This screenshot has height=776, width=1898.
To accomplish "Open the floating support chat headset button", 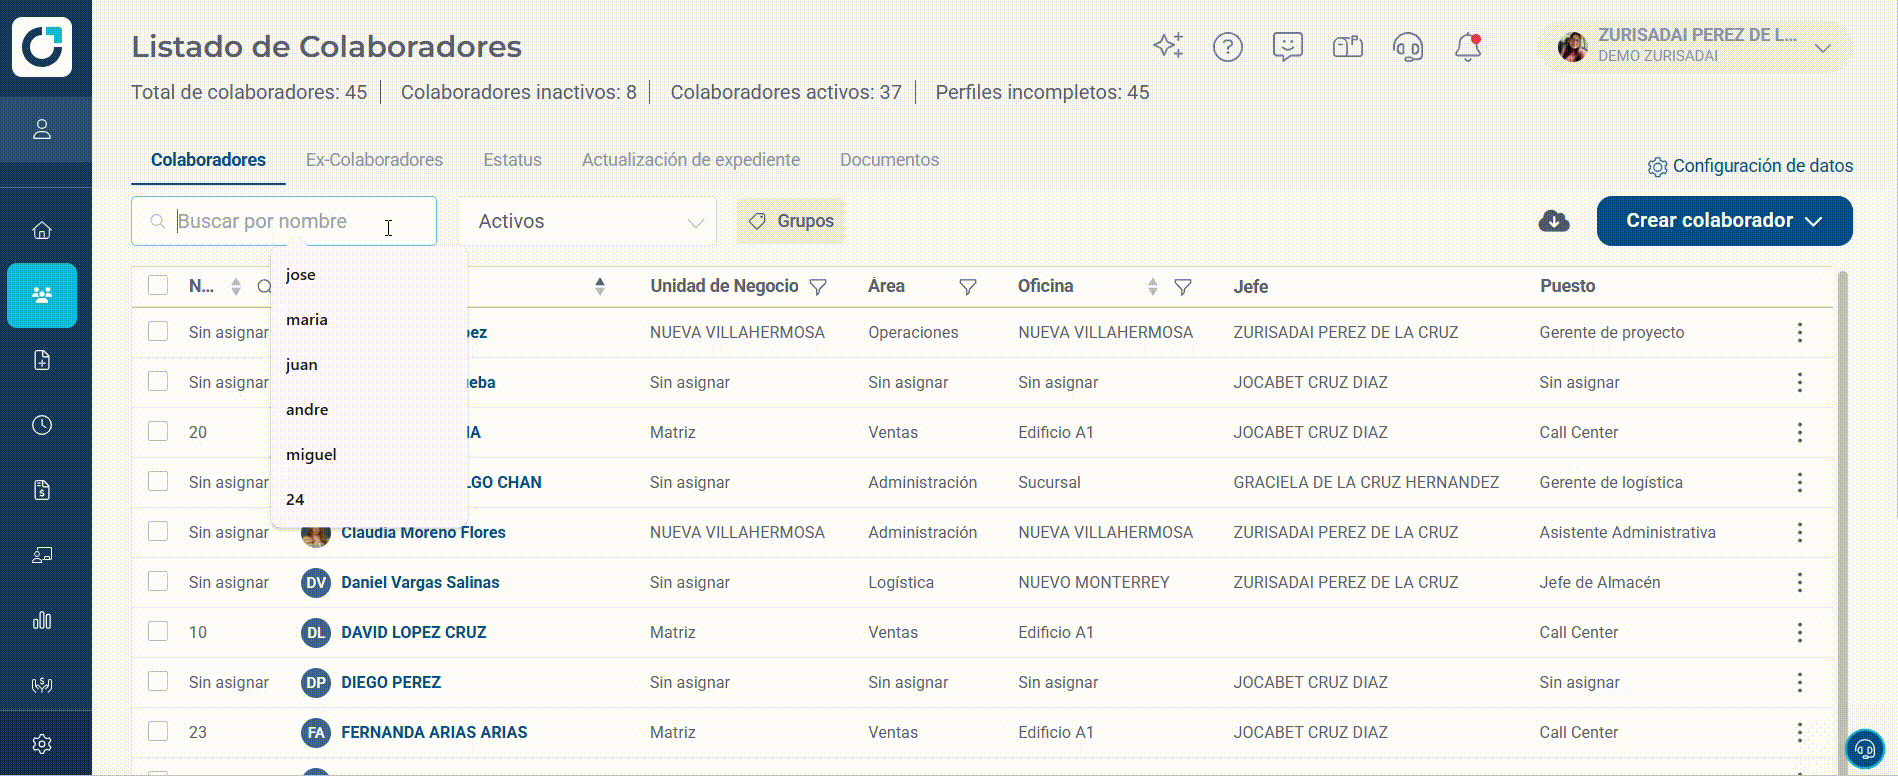I will pyautogui.click(x=1865, y=748).
